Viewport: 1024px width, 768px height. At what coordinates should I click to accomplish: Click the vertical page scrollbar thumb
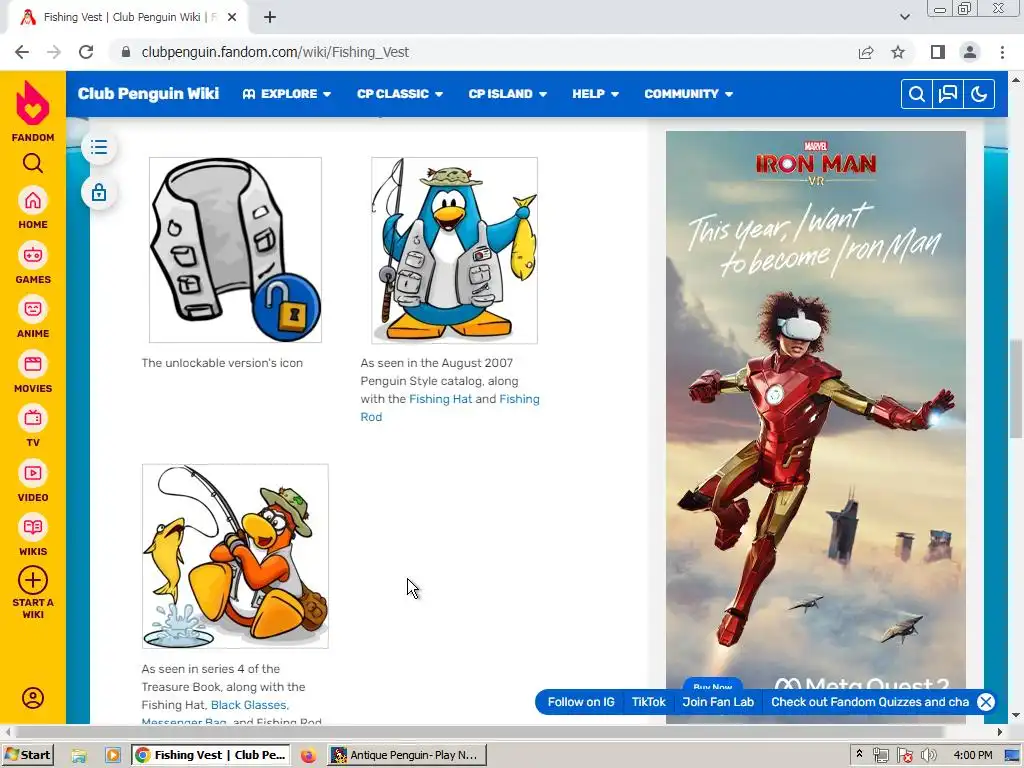point(1016,390)
